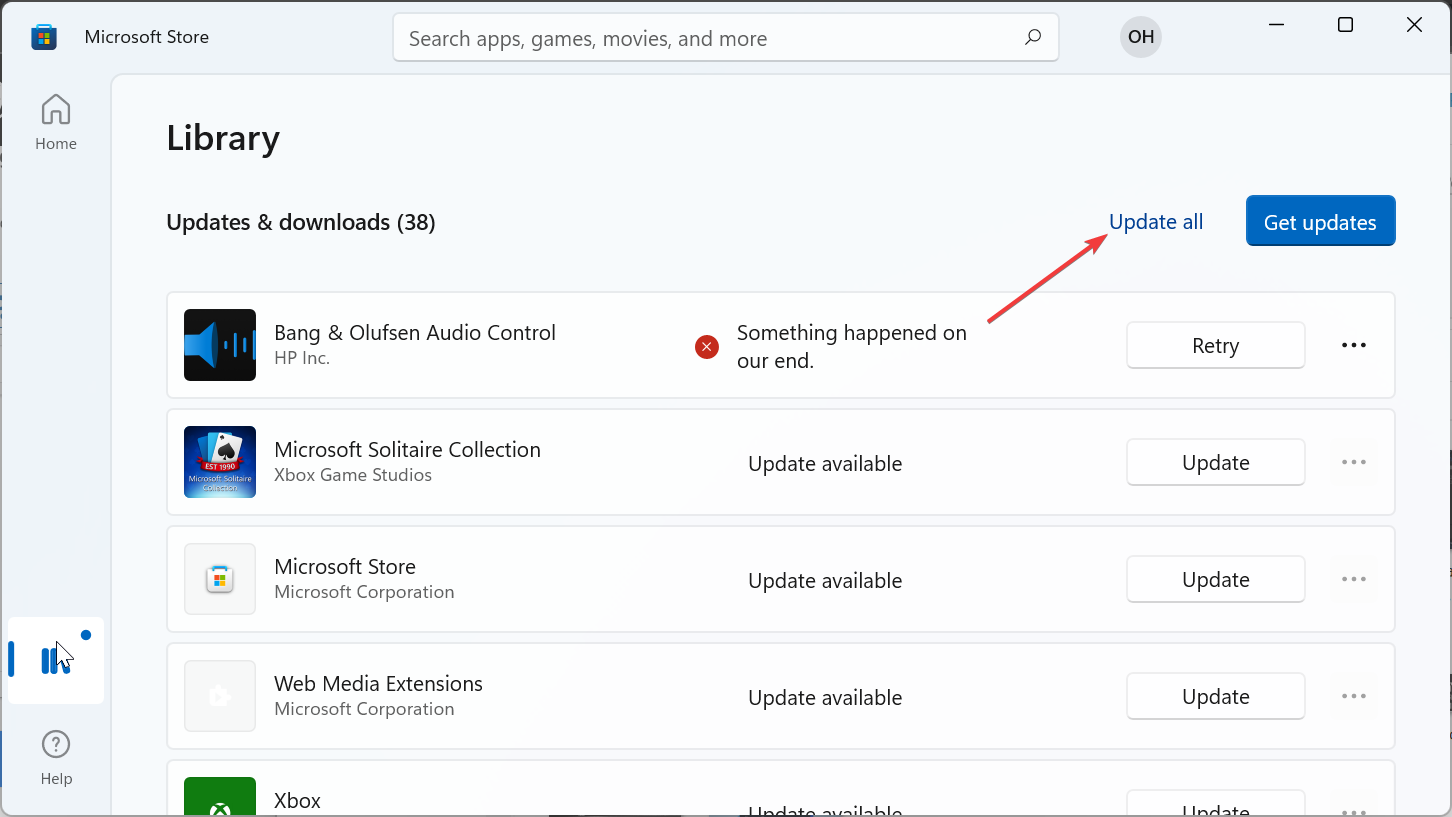1452x817 pixels.
Task: Open more options for Web Media Extensions
Action: tap(1353, 696)
